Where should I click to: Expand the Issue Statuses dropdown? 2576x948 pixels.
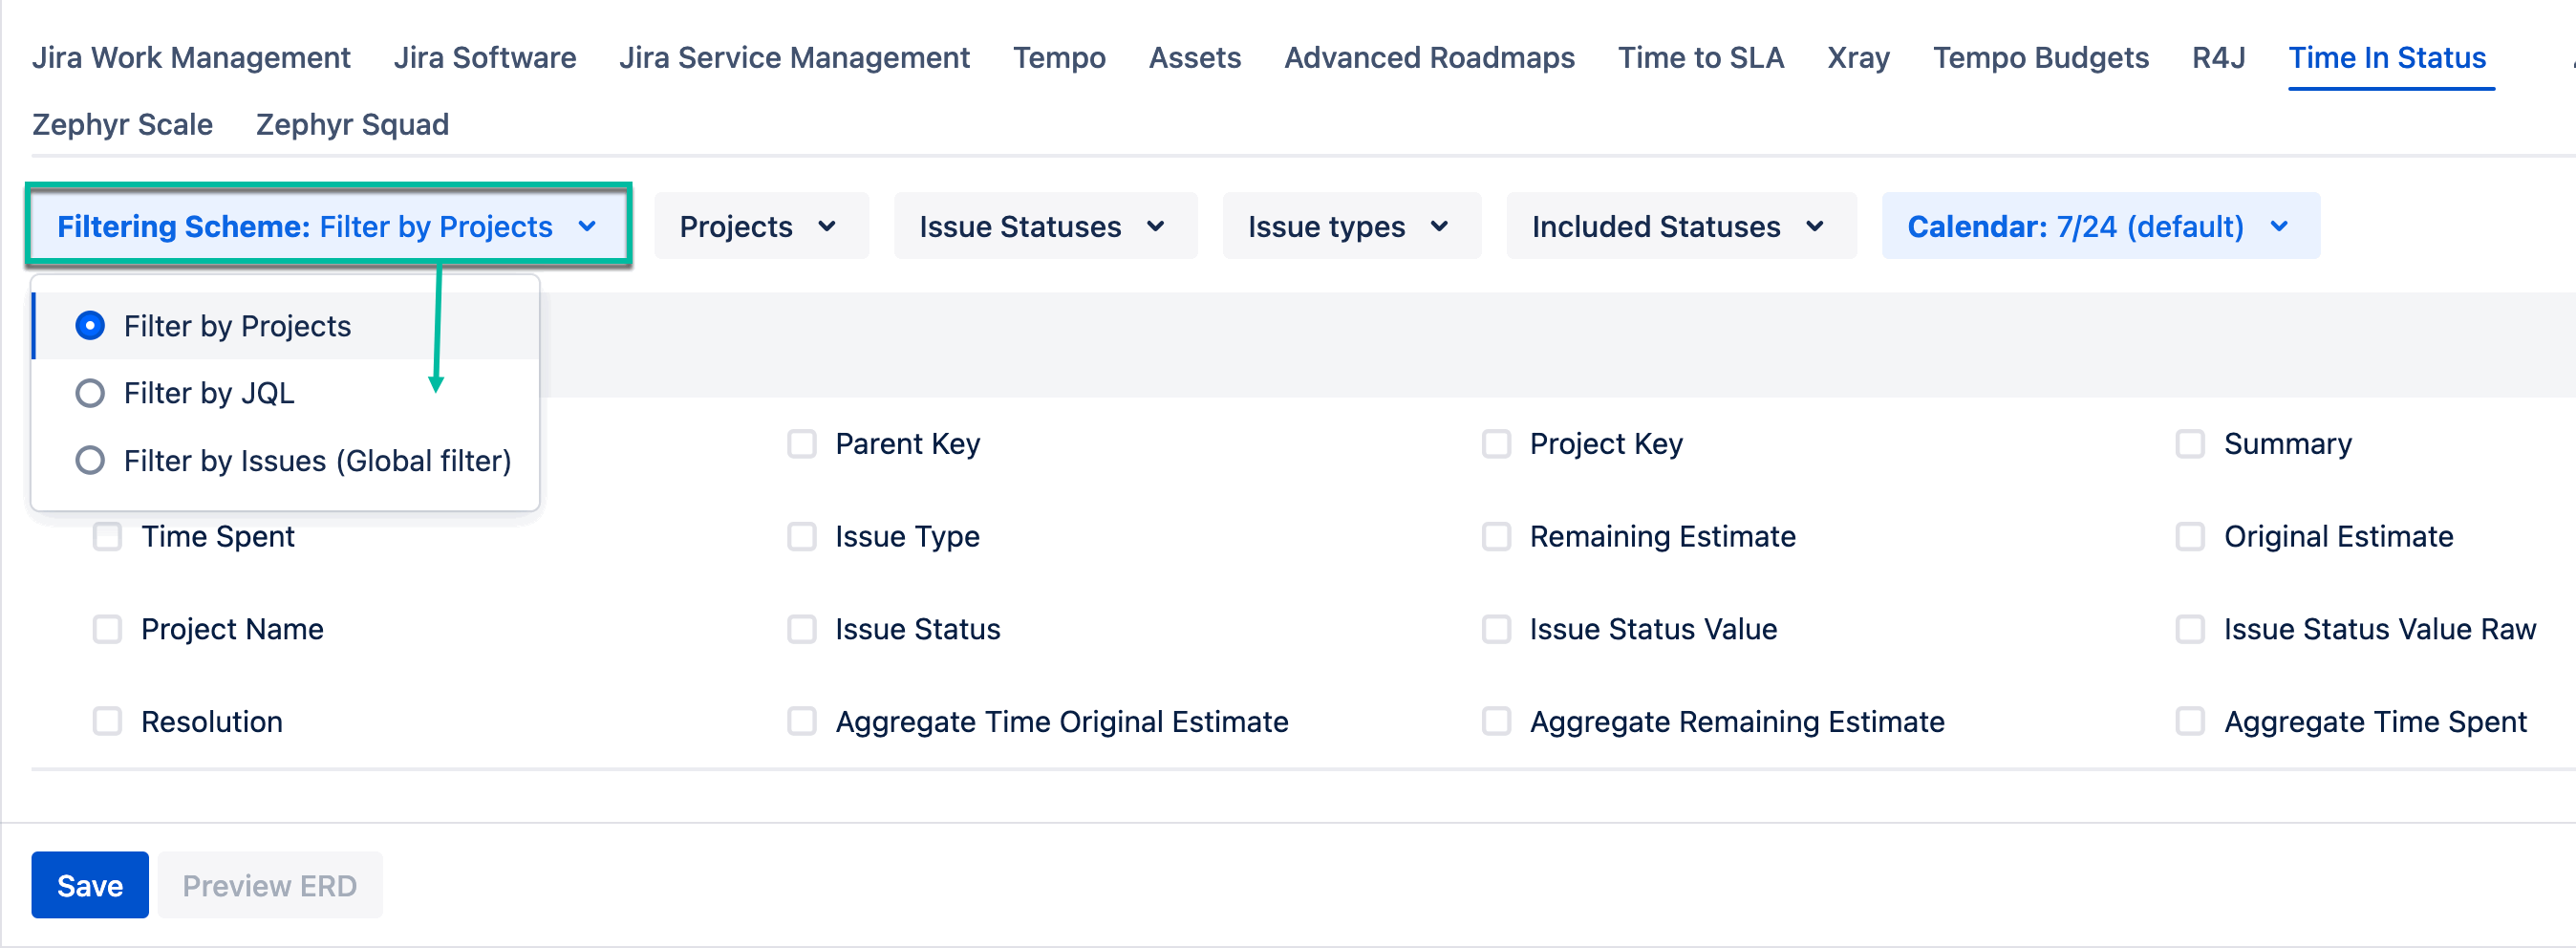(1044, 226)
